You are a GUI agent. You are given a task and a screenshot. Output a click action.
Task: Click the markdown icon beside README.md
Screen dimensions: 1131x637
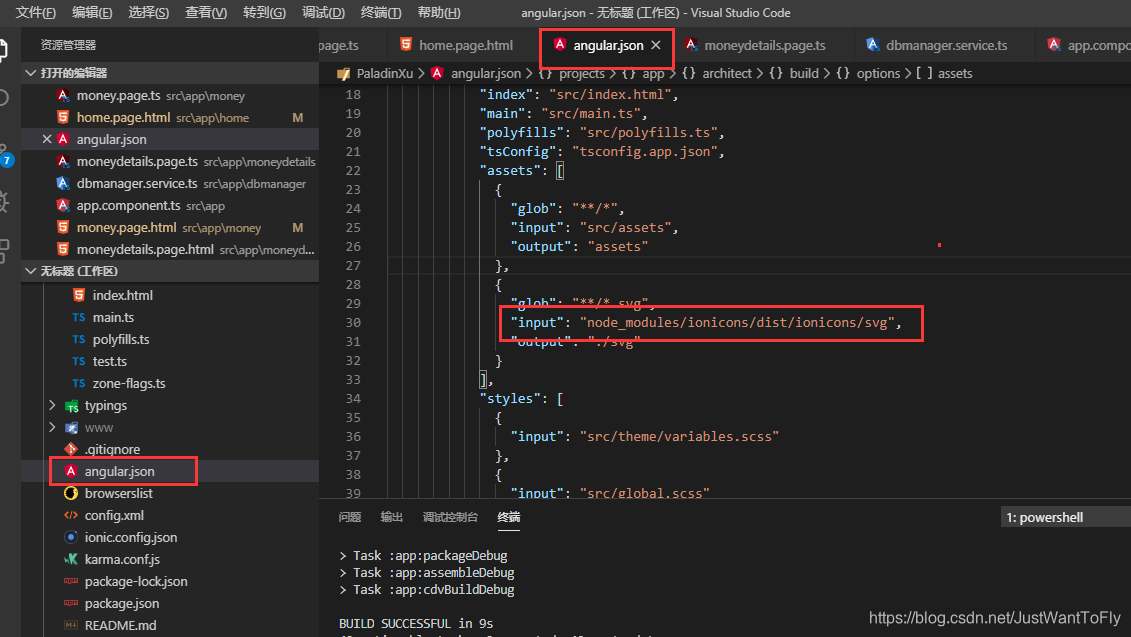71,625
